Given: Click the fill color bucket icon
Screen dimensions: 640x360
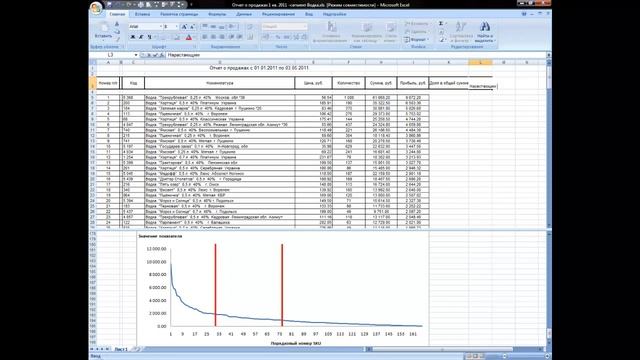Looking at the screenshot, I should (x=177, y=37).
